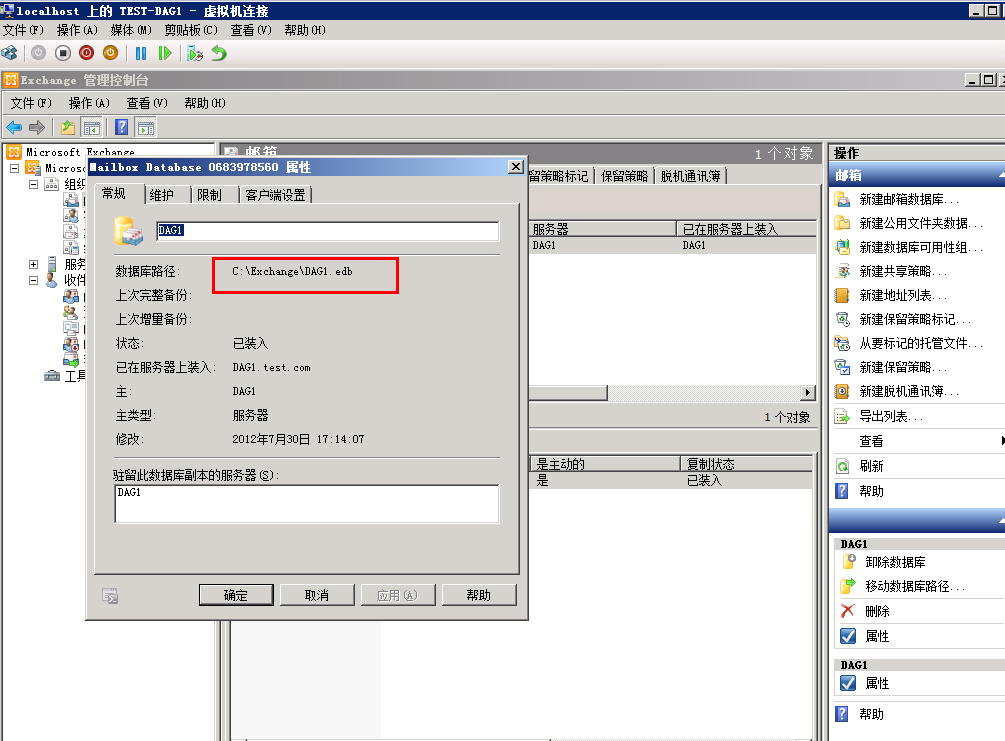The width and height of the screenshot is (1005, 741).
Task: Click the 帮助 button in dialog
Action: point(479,595)
